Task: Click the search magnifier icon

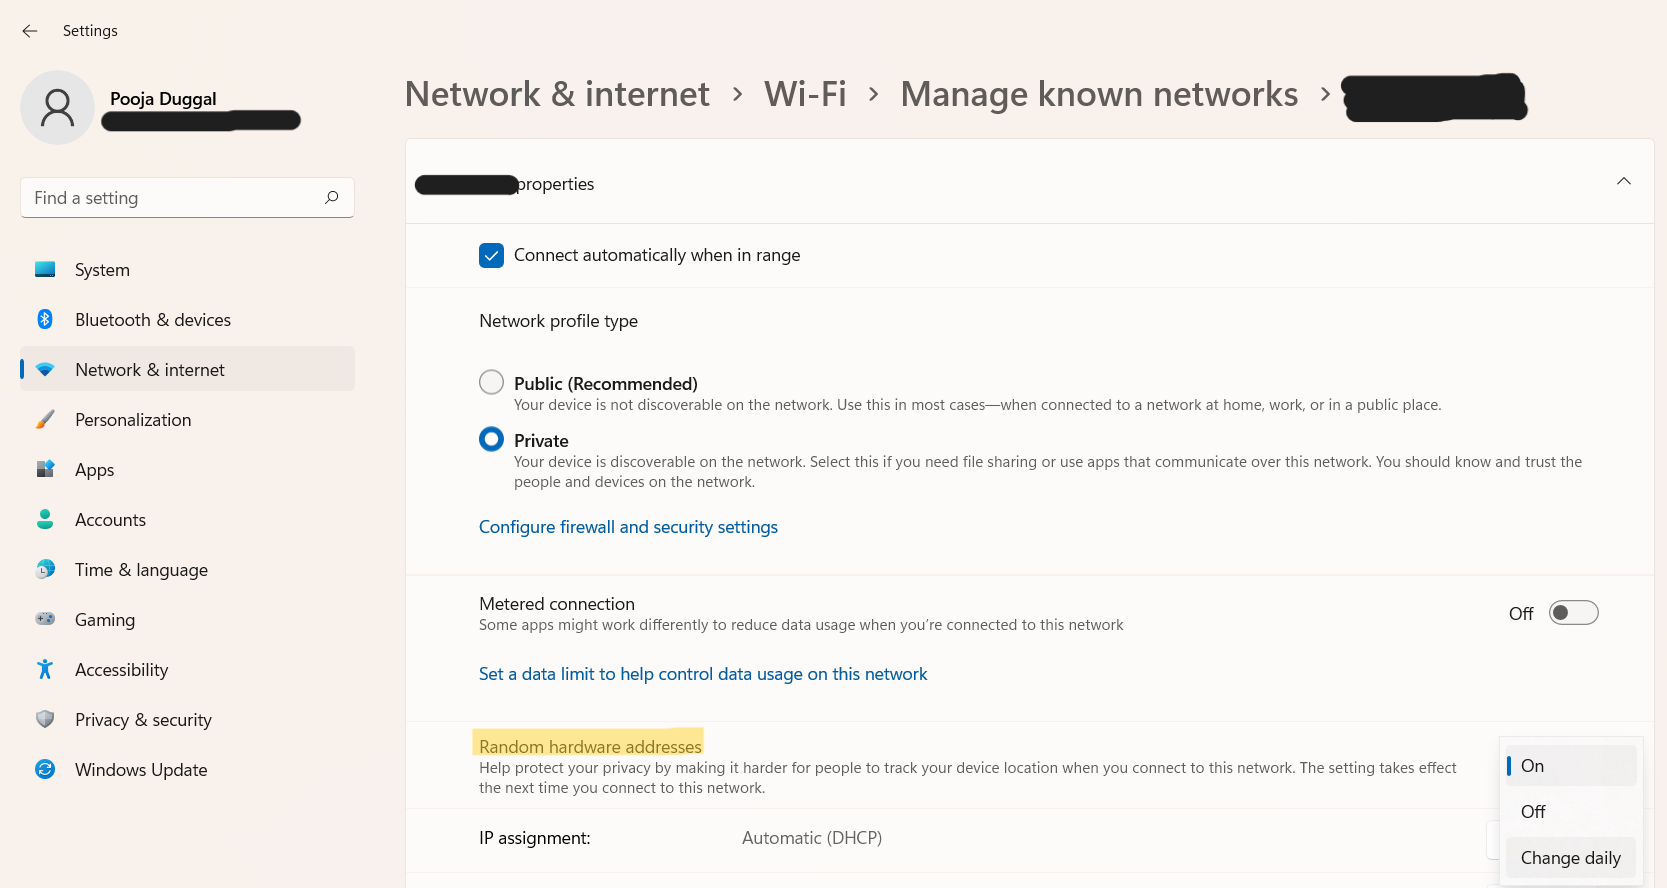Action: coord(332,197)
